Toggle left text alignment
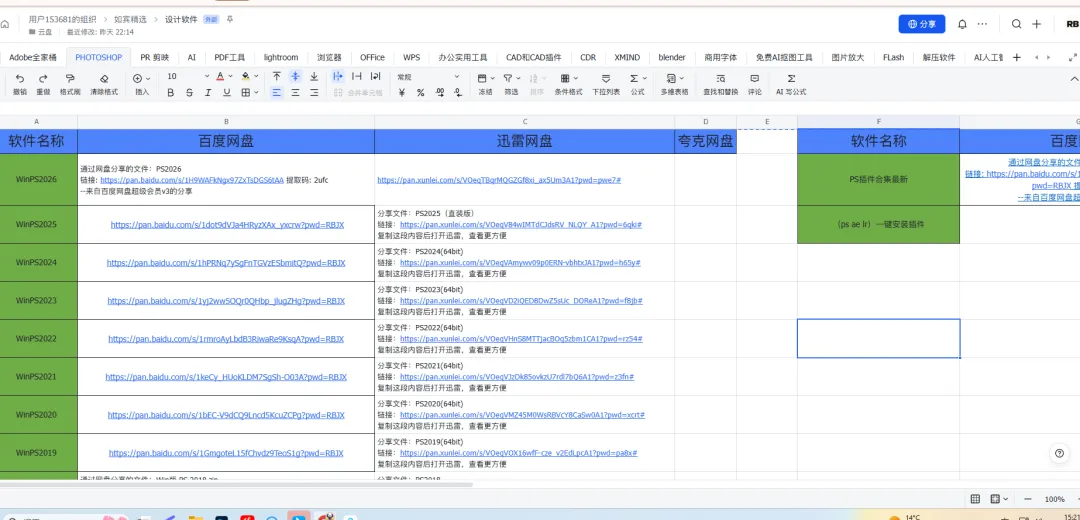Image resolution: width=1080 pixels, height=520 pixels. click(x=276, y=92)
